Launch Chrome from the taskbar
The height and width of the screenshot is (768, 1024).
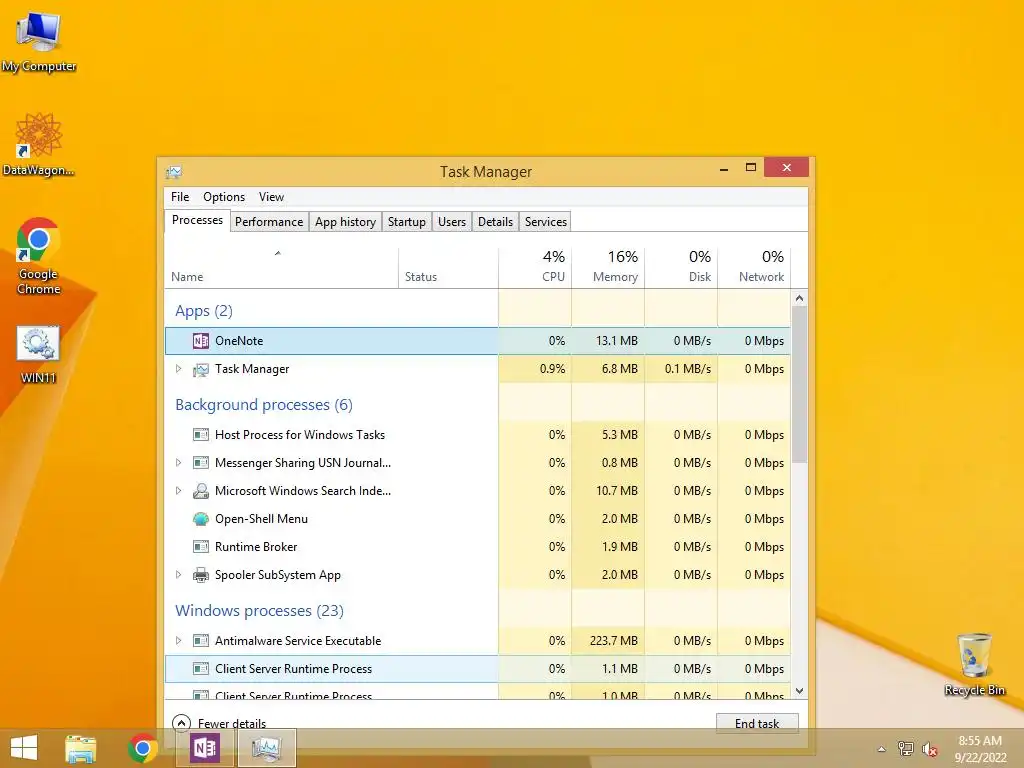(x=143, y=748)
